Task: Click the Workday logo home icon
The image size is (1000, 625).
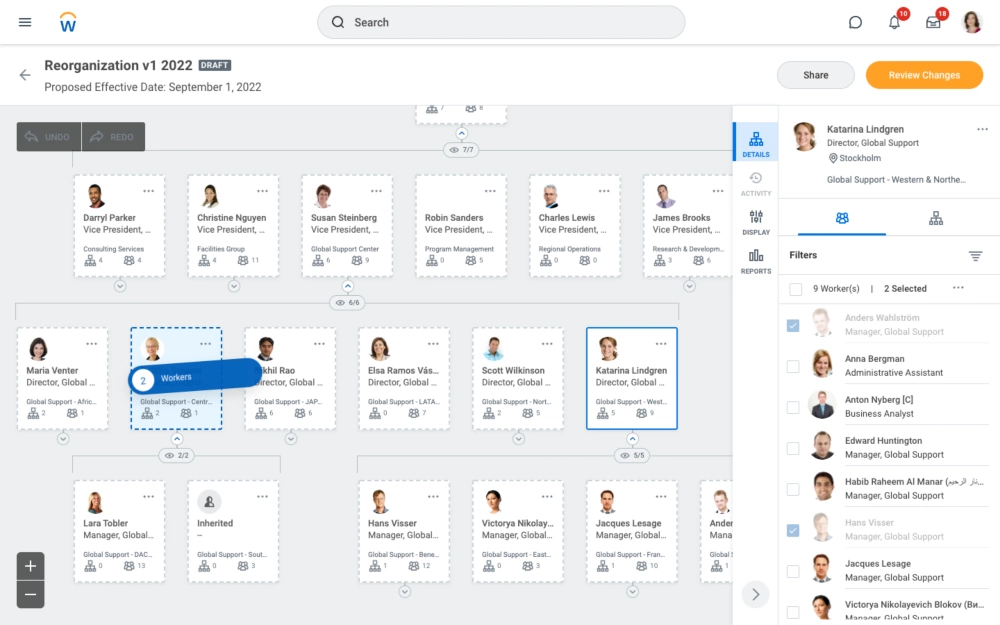Action: point(68,22)
